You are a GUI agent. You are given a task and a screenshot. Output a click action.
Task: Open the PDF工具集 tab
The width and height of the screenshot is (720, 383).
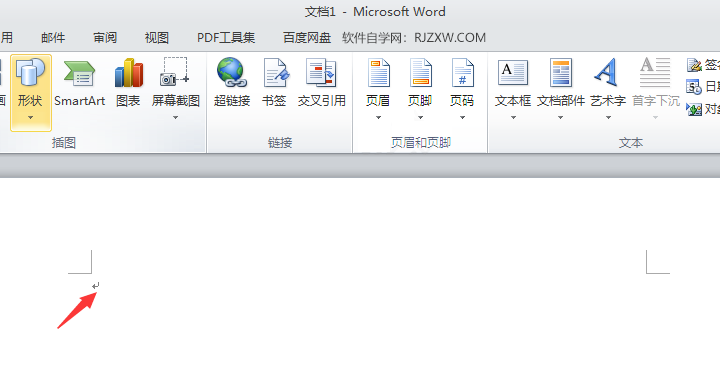pyautogui.click(x=226, y=38)
